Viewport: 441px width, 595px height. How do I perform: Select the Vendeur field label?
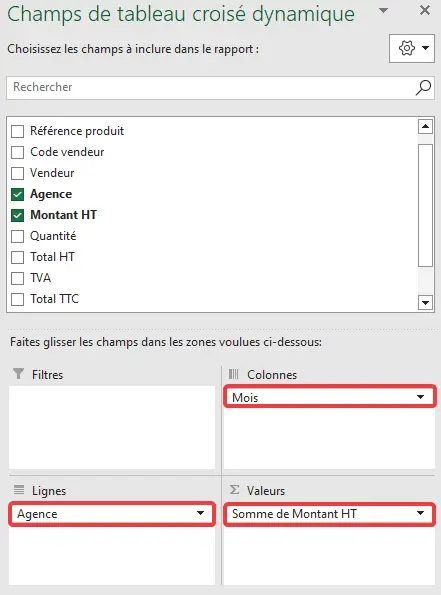52,173
